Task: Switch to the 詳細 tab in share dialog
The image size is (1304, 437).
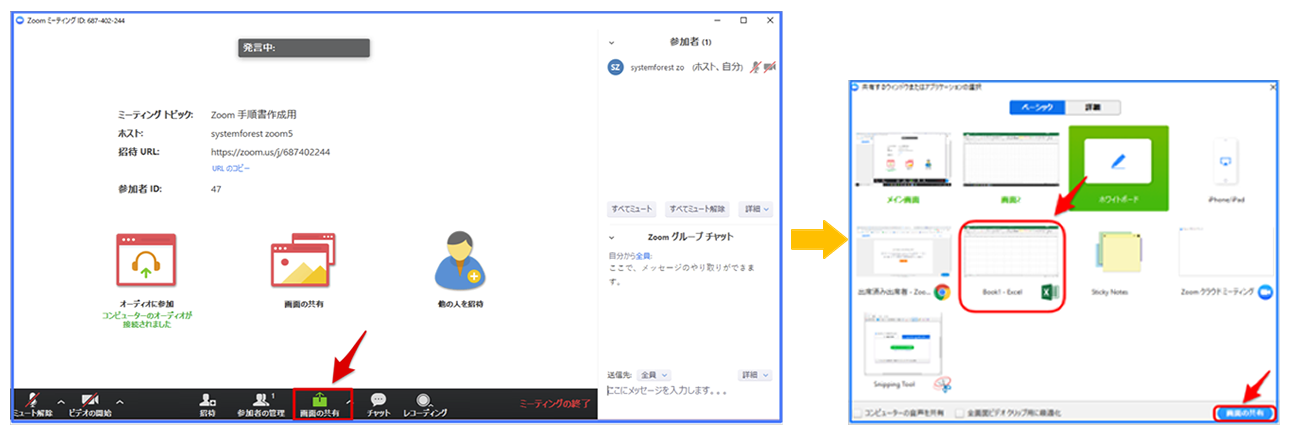Action: pos(1091,108)
